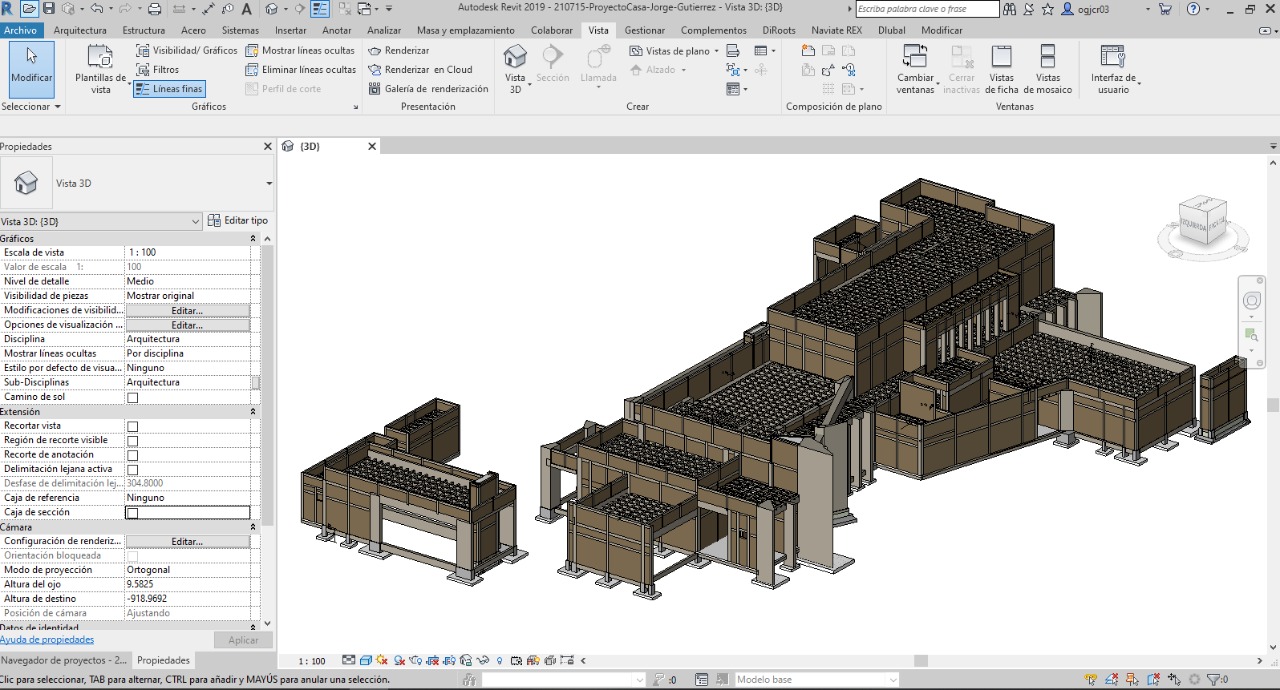Screen dimensions: 1280x690
Task: Open the Sección creation tool
Action: (552, 62)
